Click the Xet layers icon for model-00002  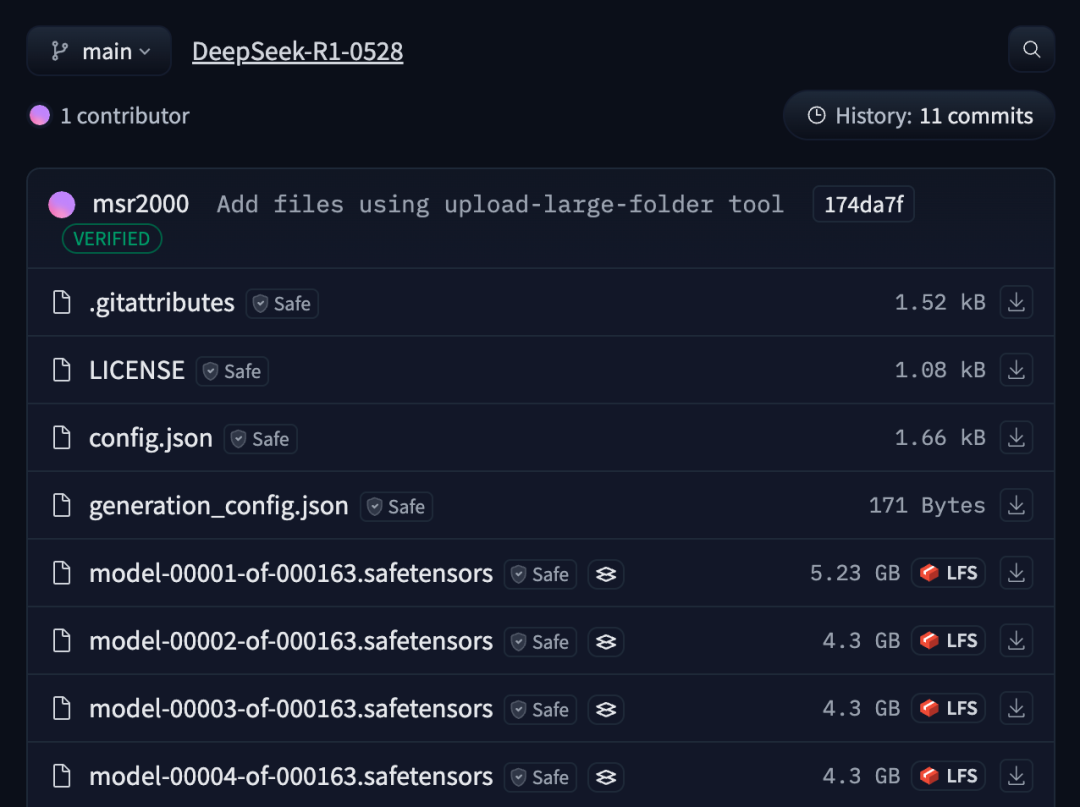(606, 642)
